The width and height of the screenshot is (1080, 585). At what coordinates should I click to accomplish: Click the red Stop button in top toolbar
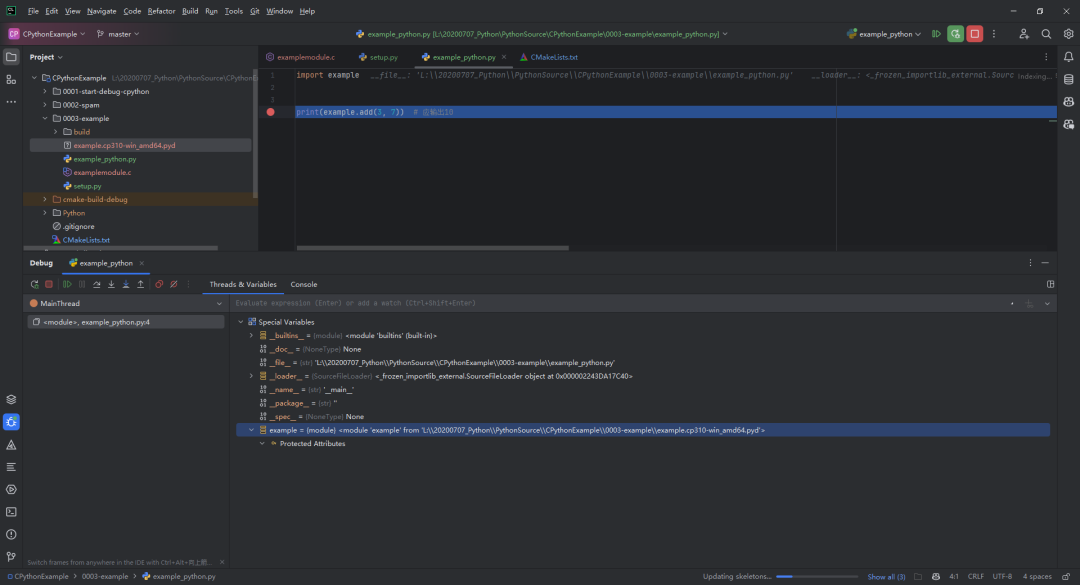tap(975, 34)
